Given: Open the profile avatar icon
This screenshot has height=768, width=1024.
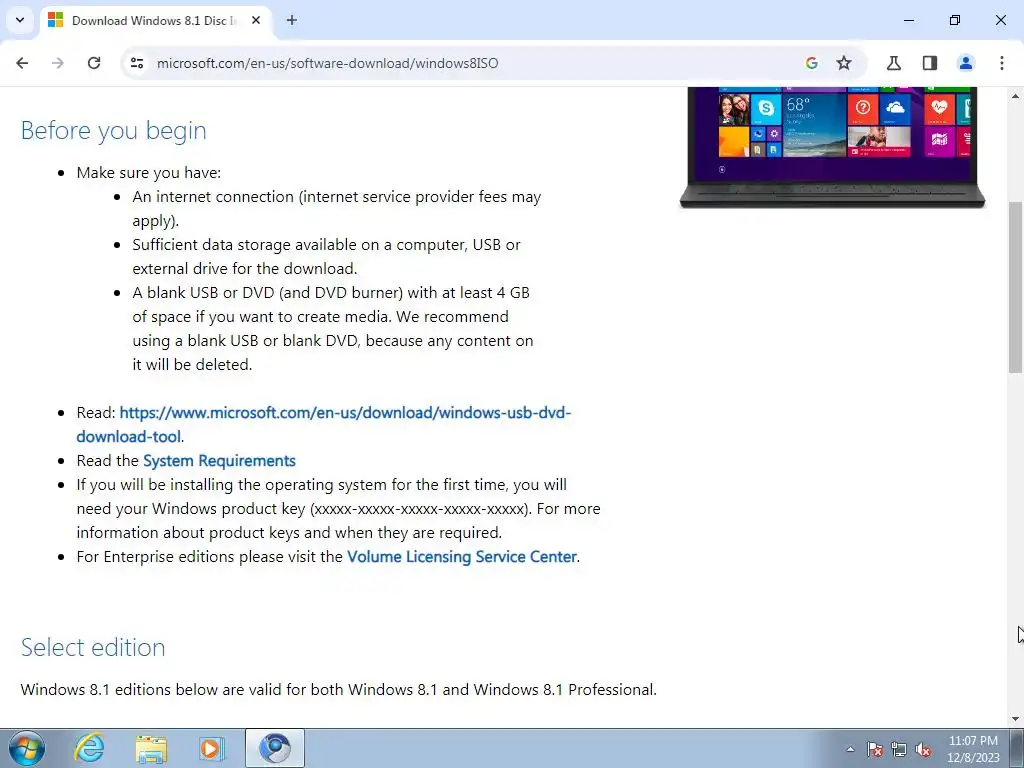Looking at the screenshot, I should tap(965, 63).
